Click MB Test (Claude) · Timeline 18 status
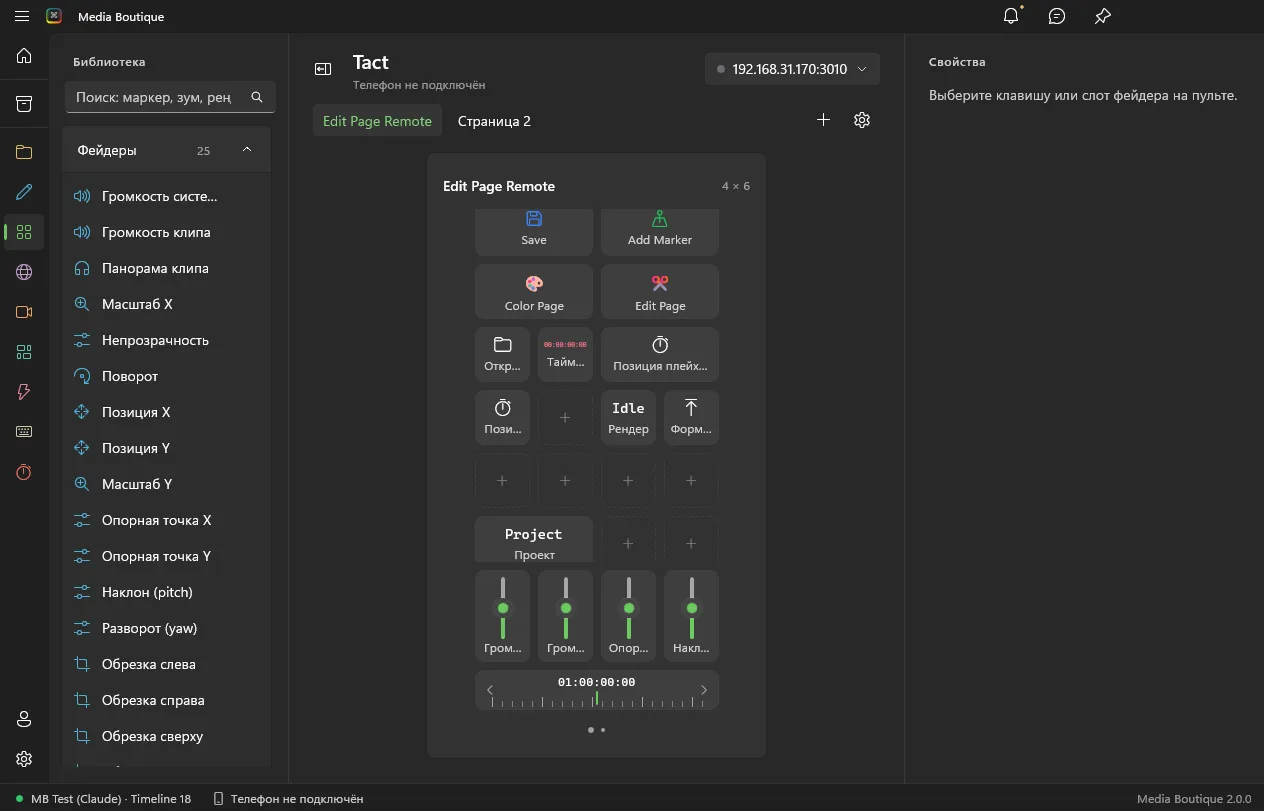 [103, 799]
